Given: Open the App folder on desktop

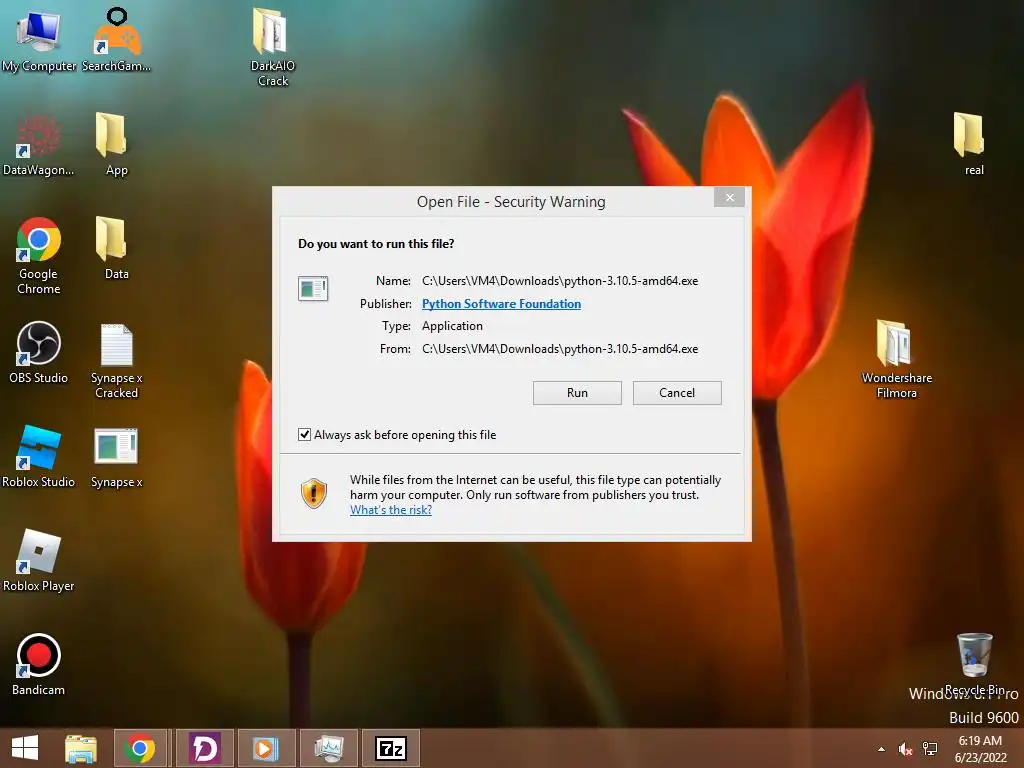Looking at the screenshot, I should pyautogui.click(x=116, y=144).
